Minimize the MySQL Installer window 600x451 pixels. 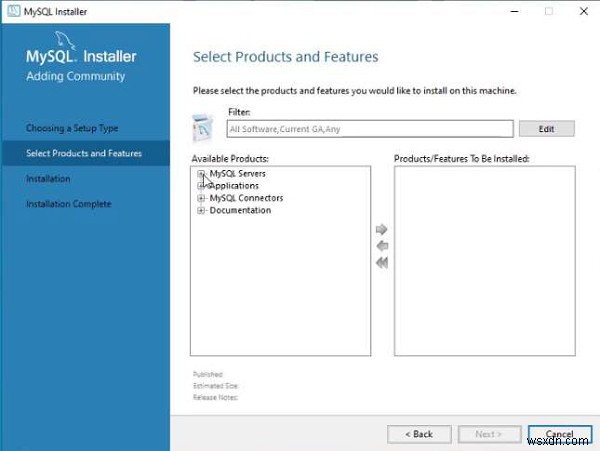515,11
